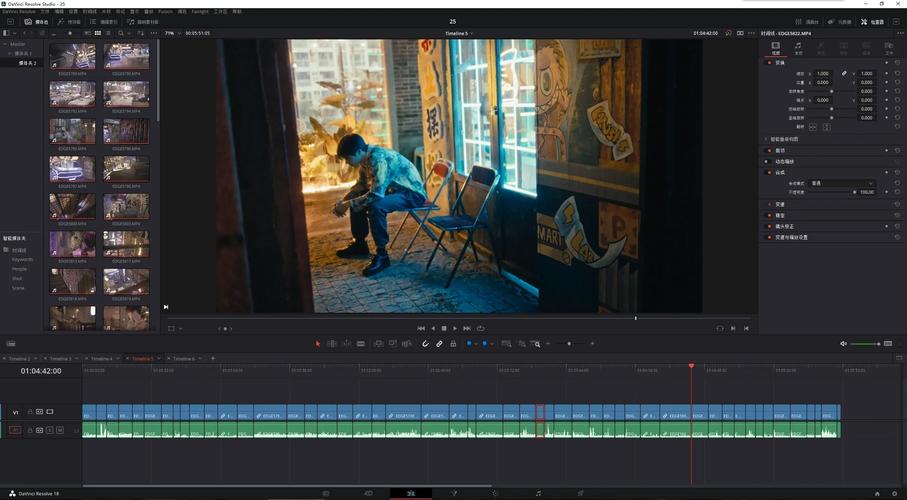Viewport: 907px width, 500px height.
Task: Adjust the timeline zoom slider
Action: click(x=570, y=344)
